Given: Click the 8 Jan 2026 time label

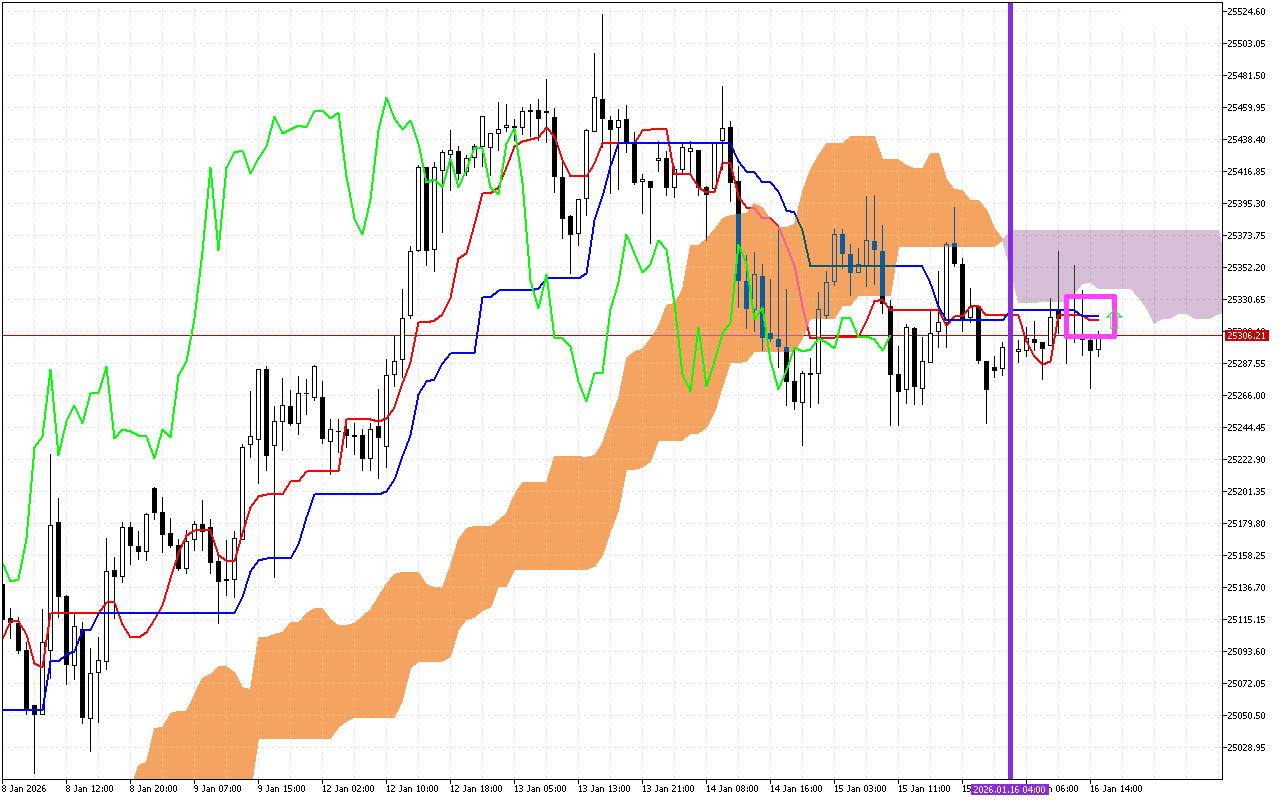Looking at the screenshot, I should click(x=25, y=789).
